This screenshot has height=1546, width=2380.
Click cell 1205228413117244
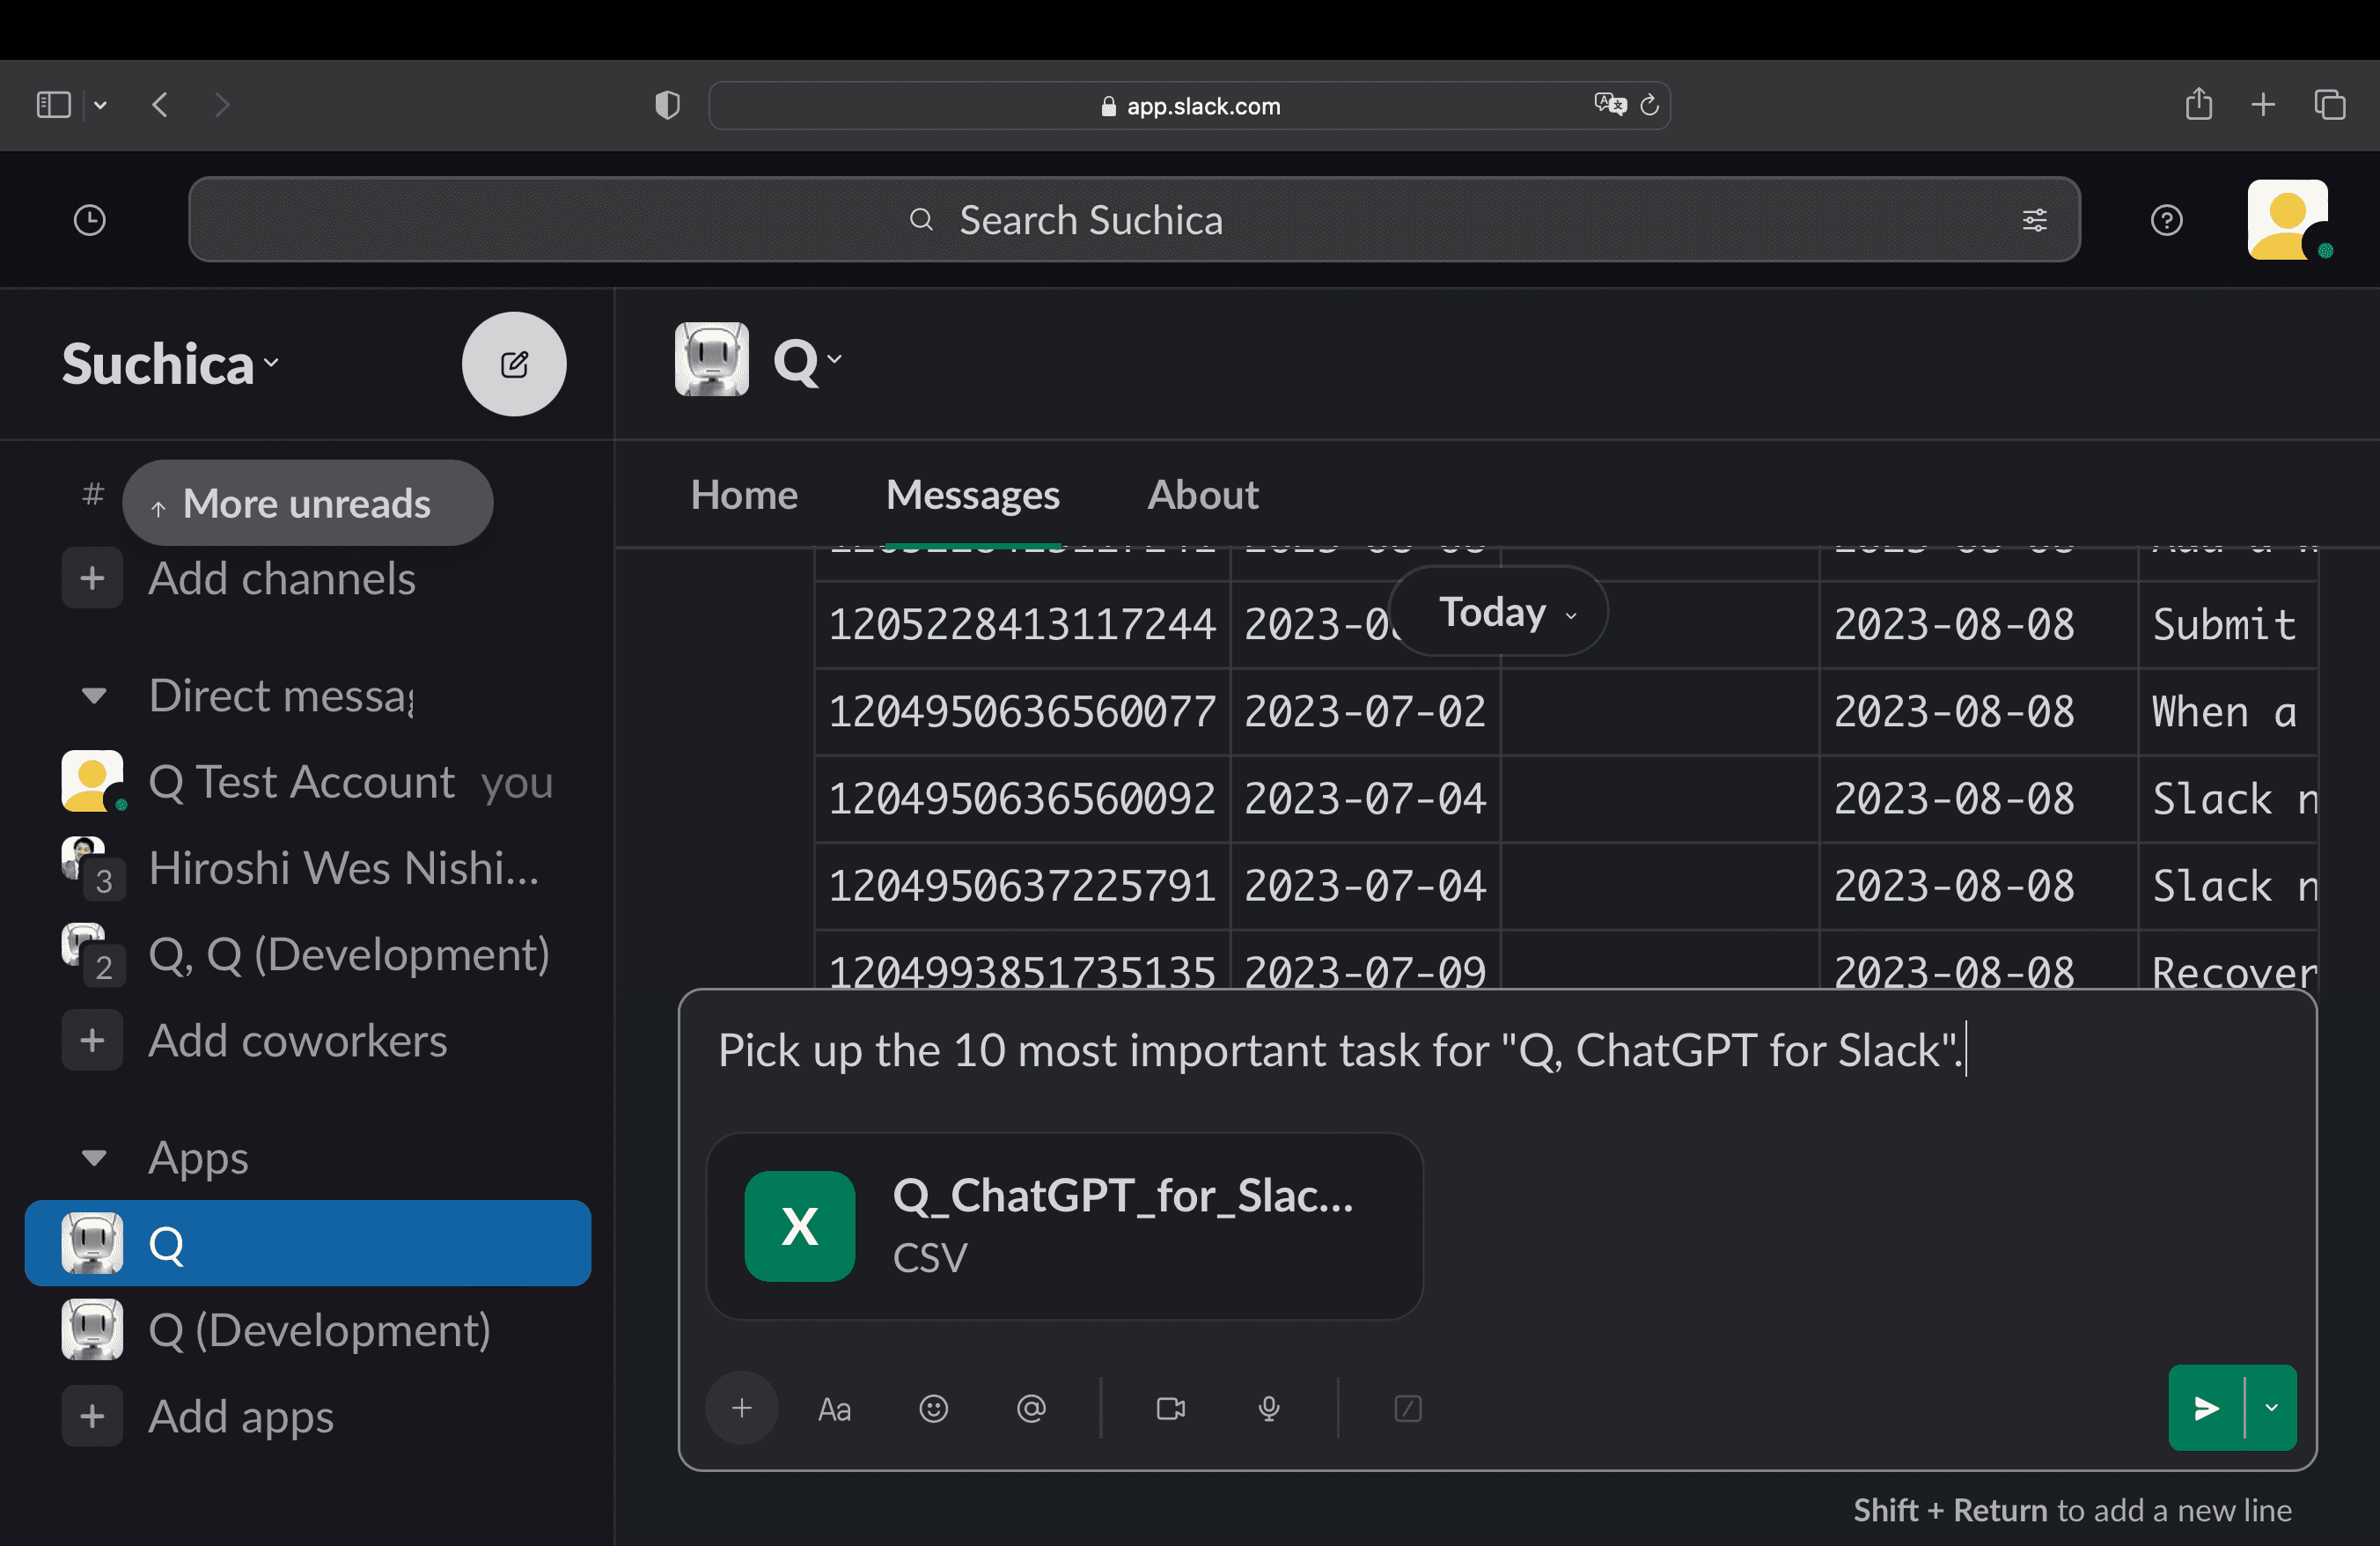pyautogui.click(x=1022, y=625)
